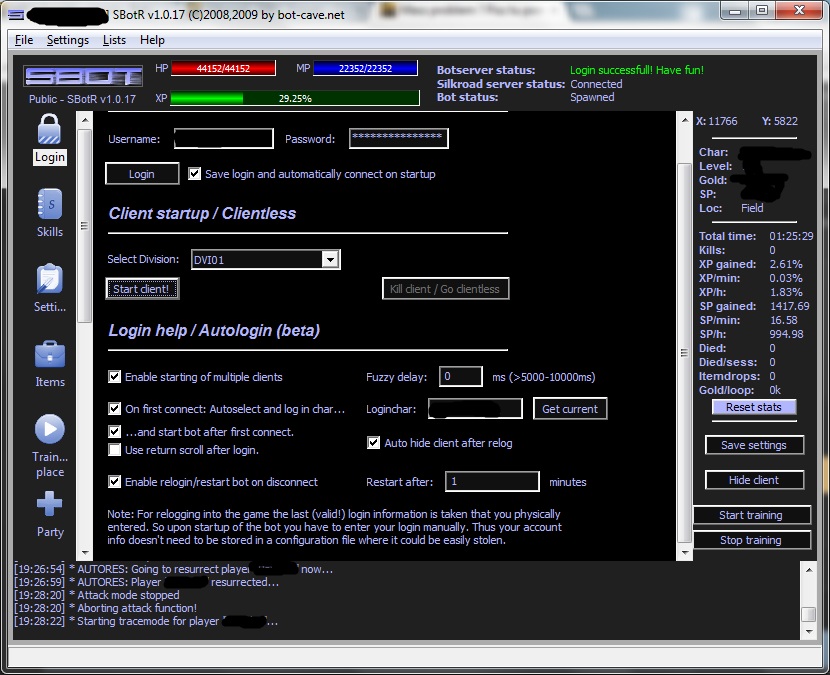Open the File menu
830x675 pixels.
(x=24, y=40)
